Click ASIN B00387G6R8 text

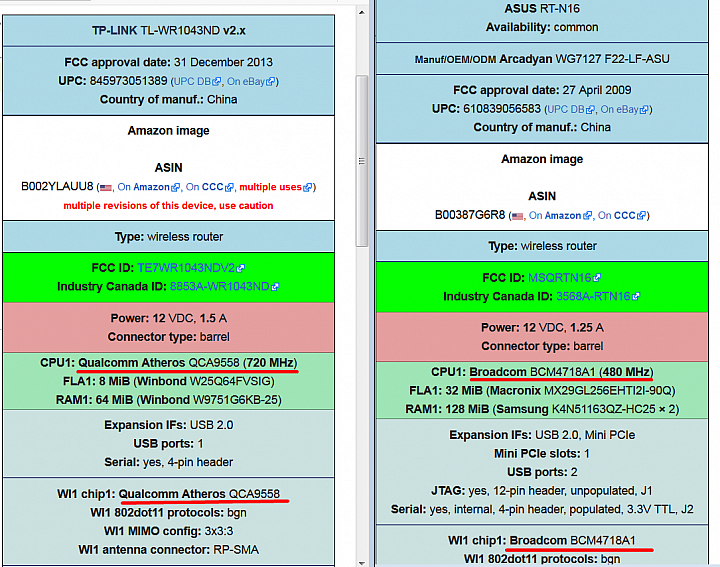point(470,215)
